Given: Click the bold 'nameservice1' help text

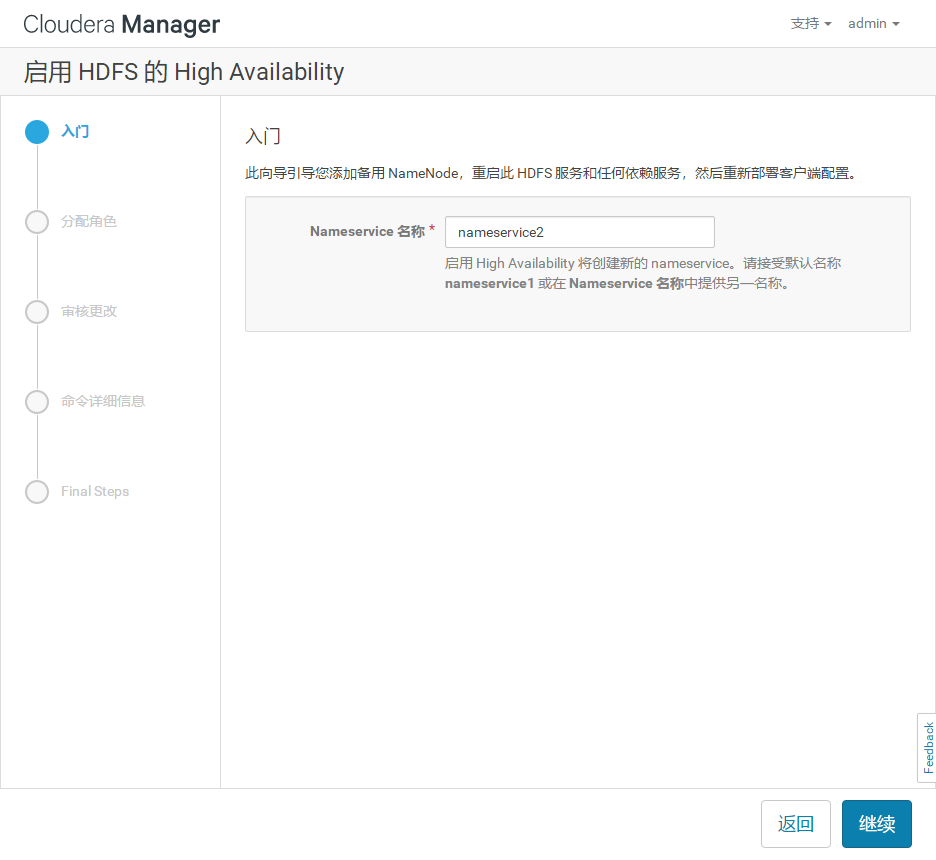Looking at the screenshot, I should coord(489,283).
